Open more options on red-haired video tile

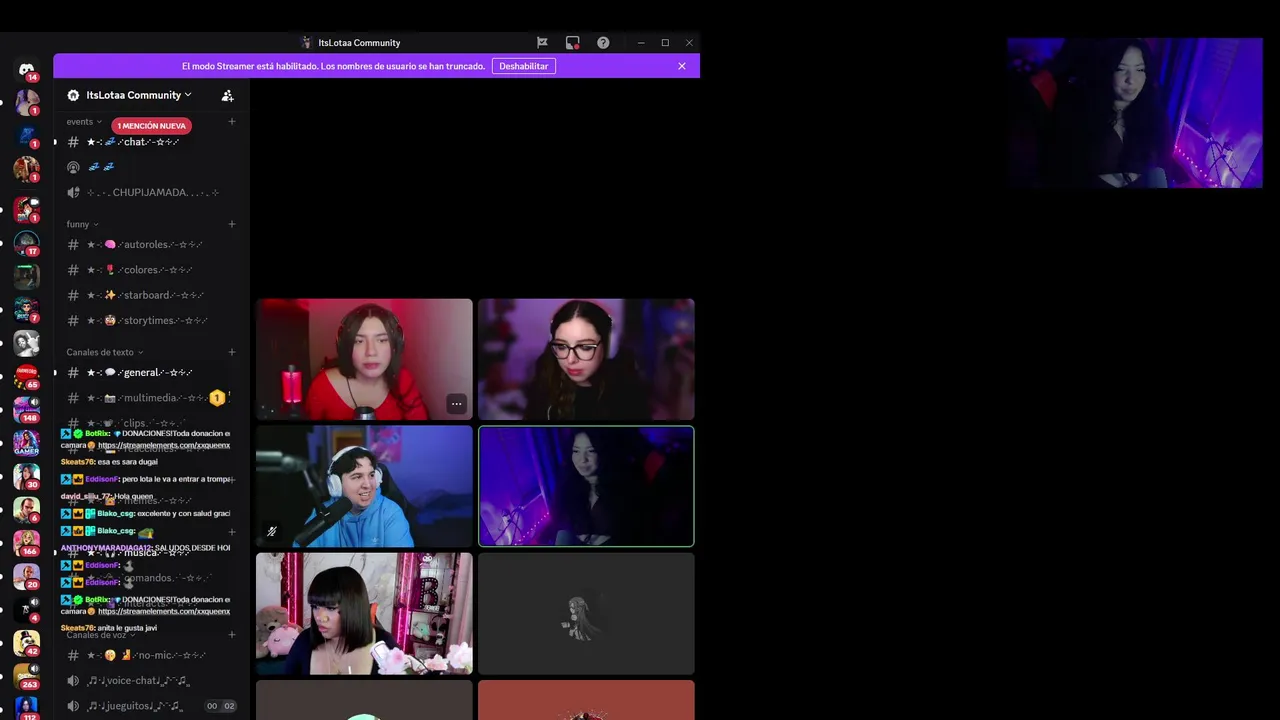pyautogui.click(x=456, y=404)
